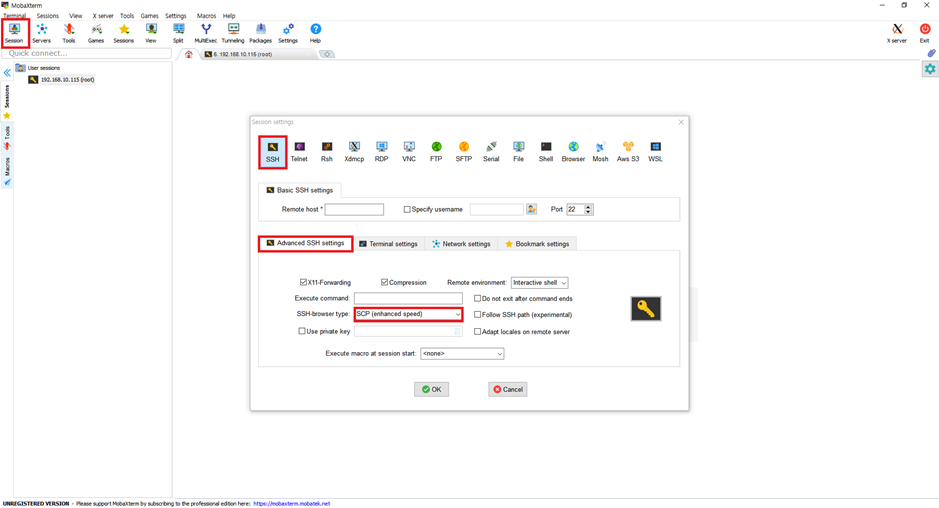Screen dimensions: 939x508
Task: Check Do not exit after command ends
Action: pos(477,298)
